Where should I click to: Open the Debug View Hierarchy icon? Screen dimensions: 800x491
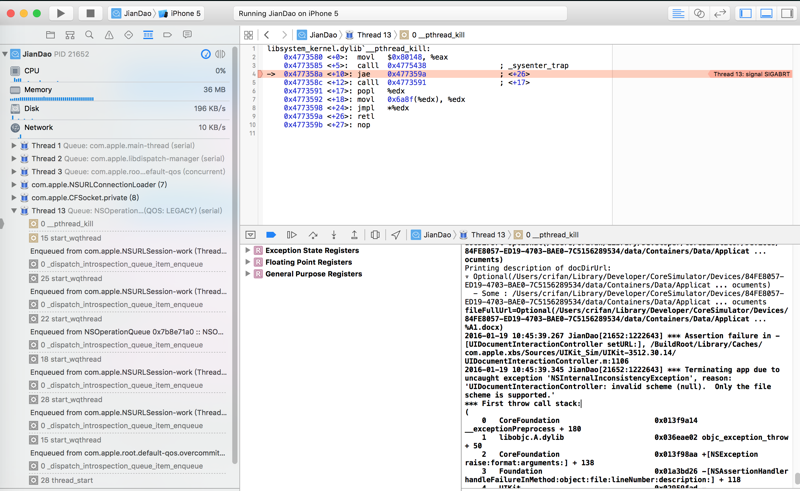tap(375, 235)
